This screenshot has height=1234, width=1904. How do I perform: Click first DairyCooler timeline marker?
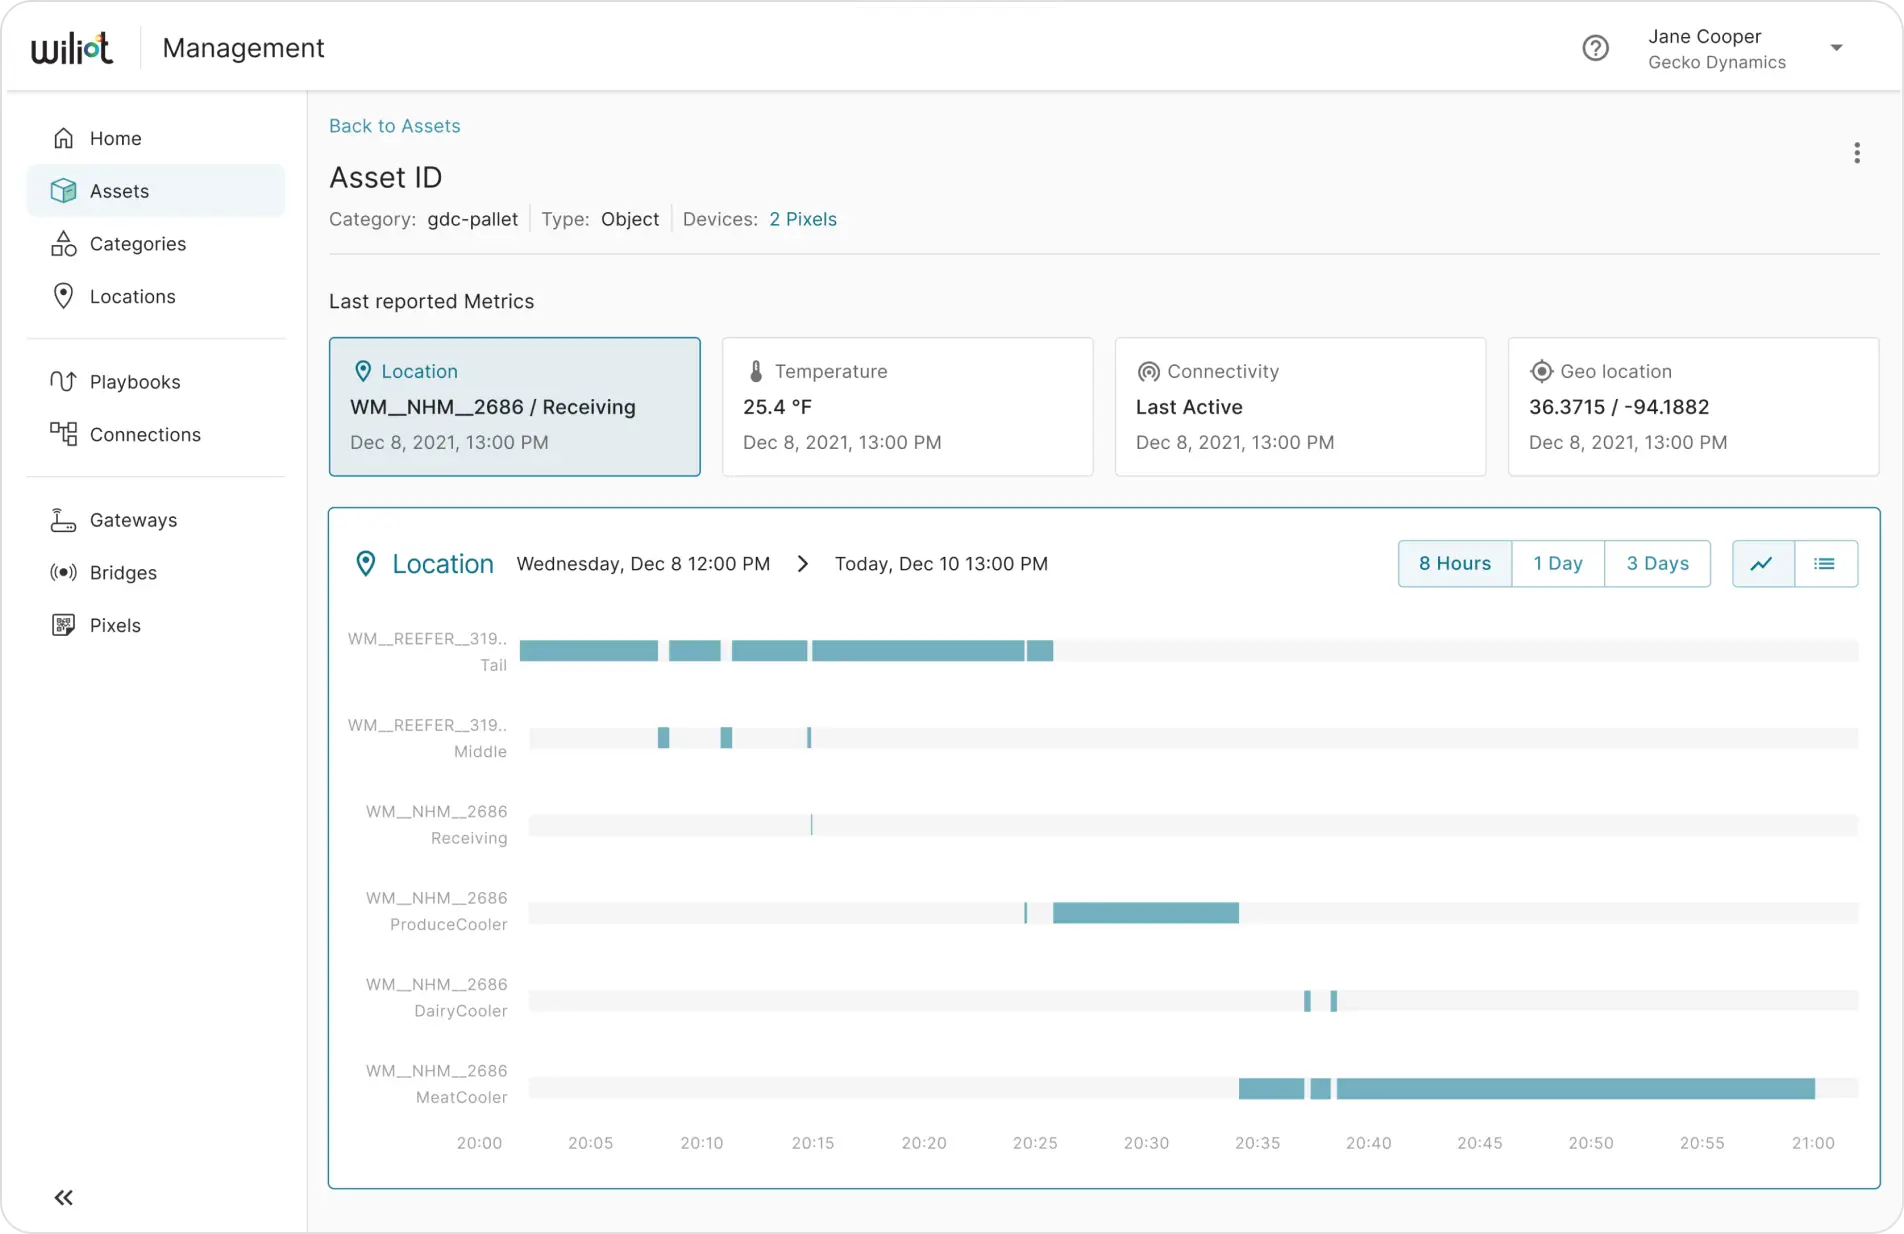[x=1307, y=1001]
